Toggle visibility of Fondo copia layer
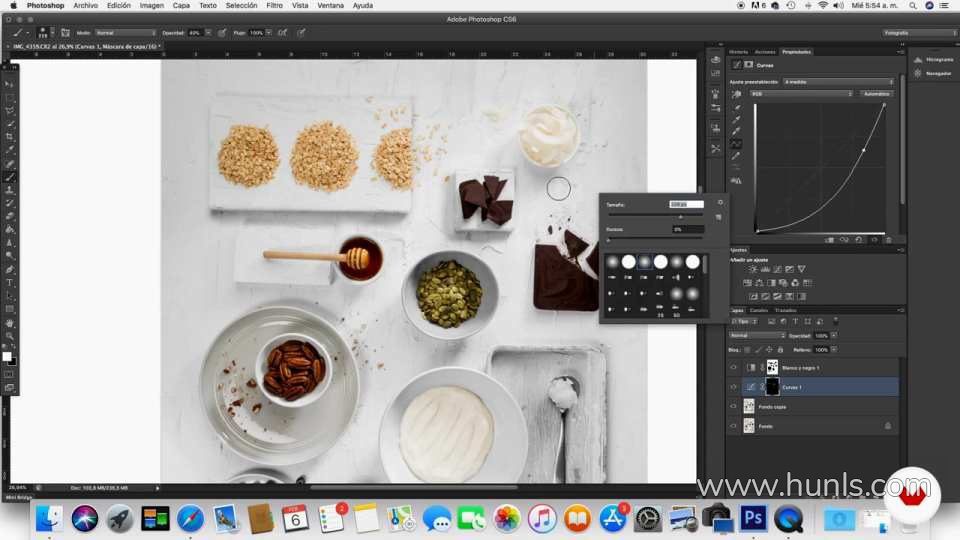 733,407
